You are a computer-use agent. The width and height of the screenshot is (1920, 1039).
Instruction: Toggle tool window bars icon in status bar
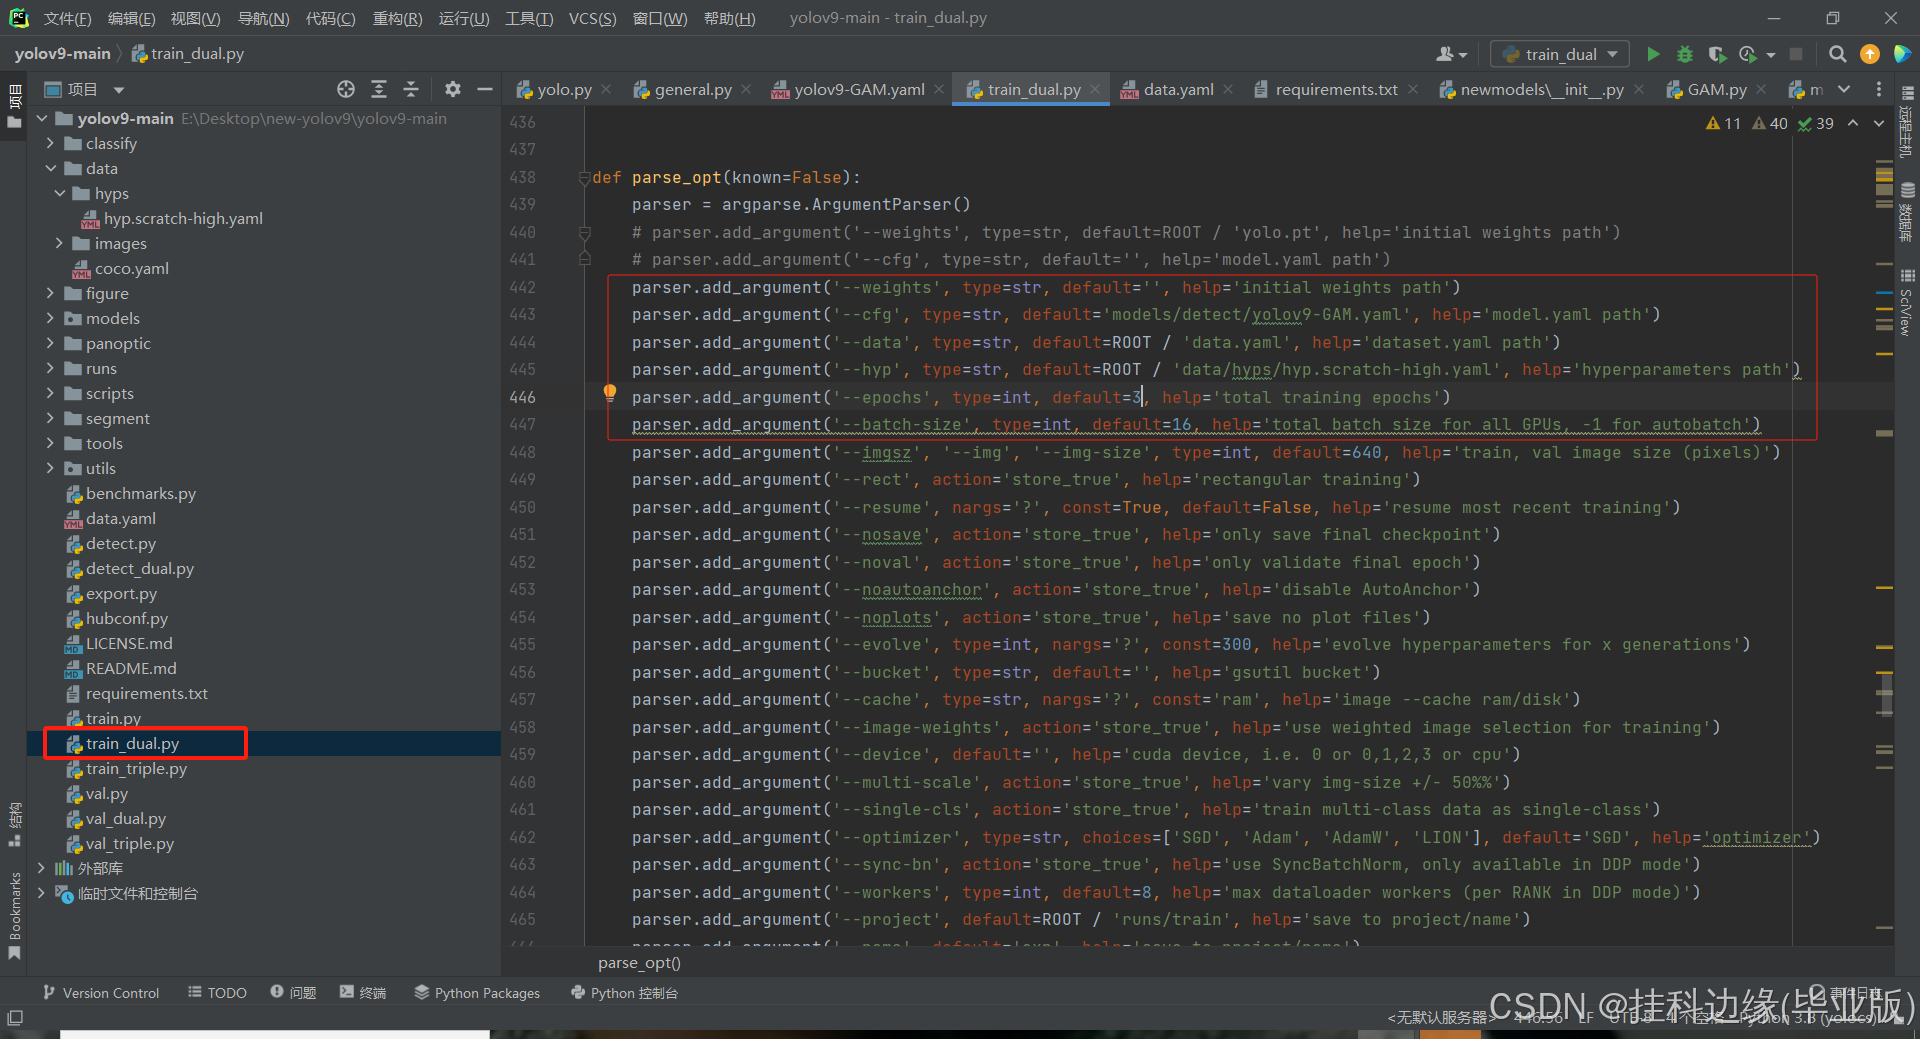14,1018
